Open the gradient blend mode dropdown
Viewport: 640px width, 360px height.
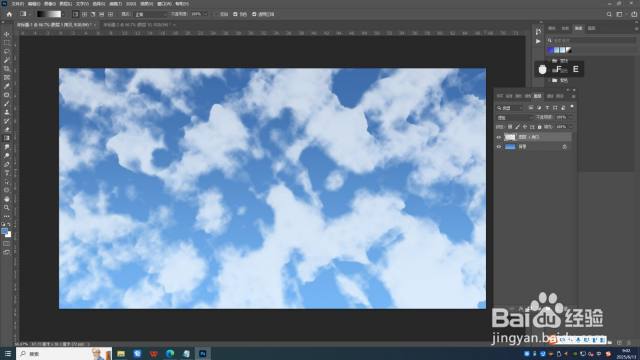(x=151, y=14)
